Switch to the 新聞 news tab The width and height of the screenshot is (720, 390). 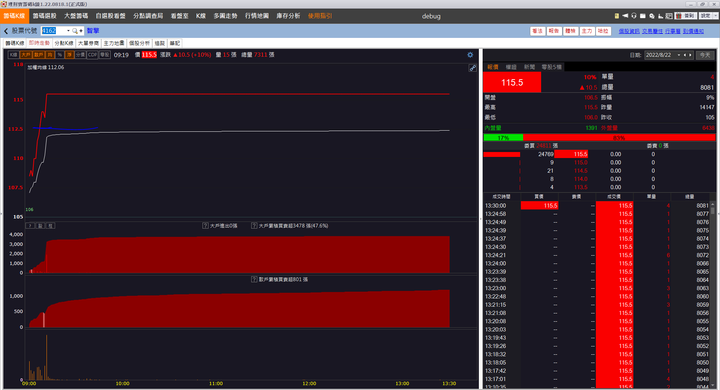[529, 67]
